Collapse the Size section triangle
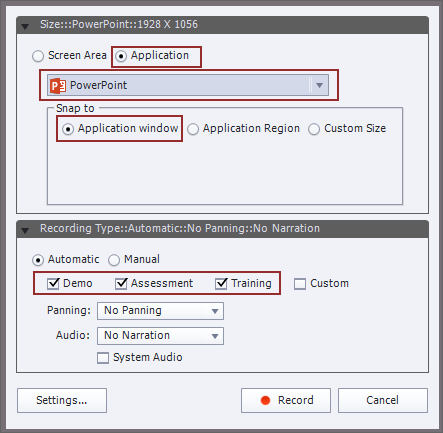 tap(25, 26)
